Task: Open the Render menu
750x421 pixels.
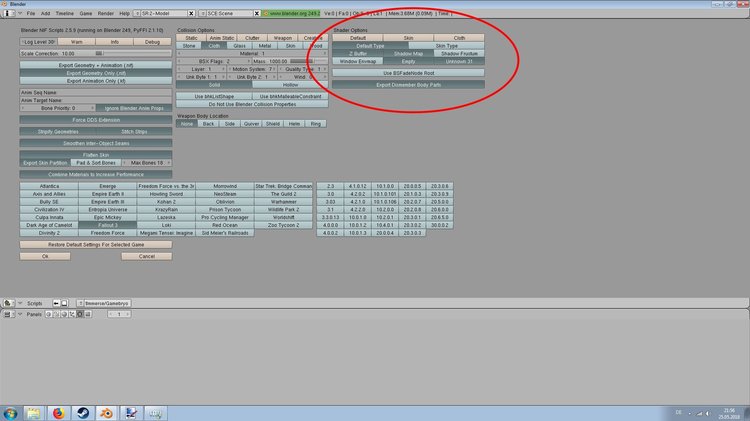Action: tap(106, 13)
